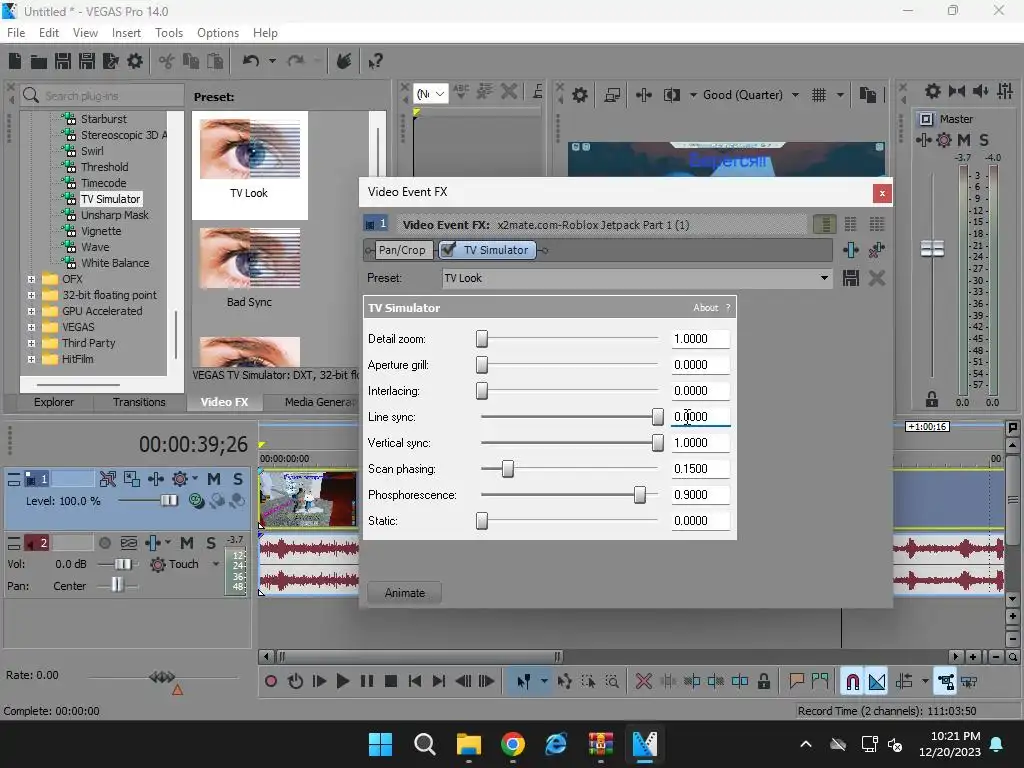Click the New project icon in toolbar
Image resolution: width=1024 pixels, height=768 pixels.
pyautogui.click(x=14, y=61)
